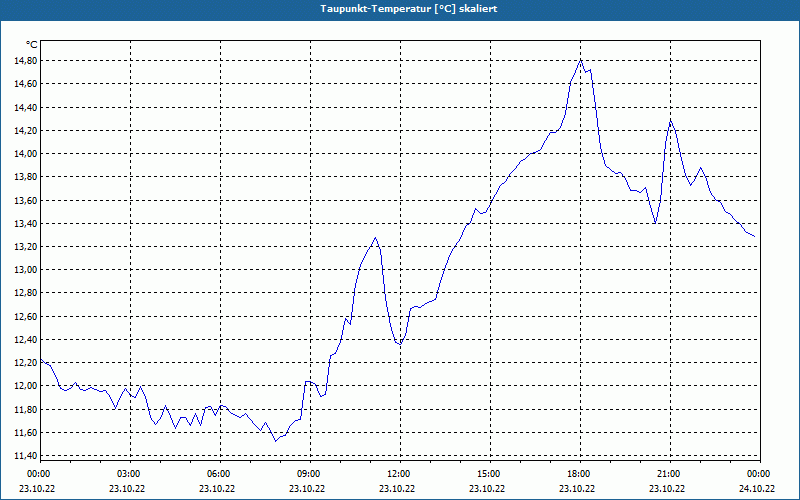Select the 18:00 time axis label
This screenshot has height=500, width=800.
581,474
